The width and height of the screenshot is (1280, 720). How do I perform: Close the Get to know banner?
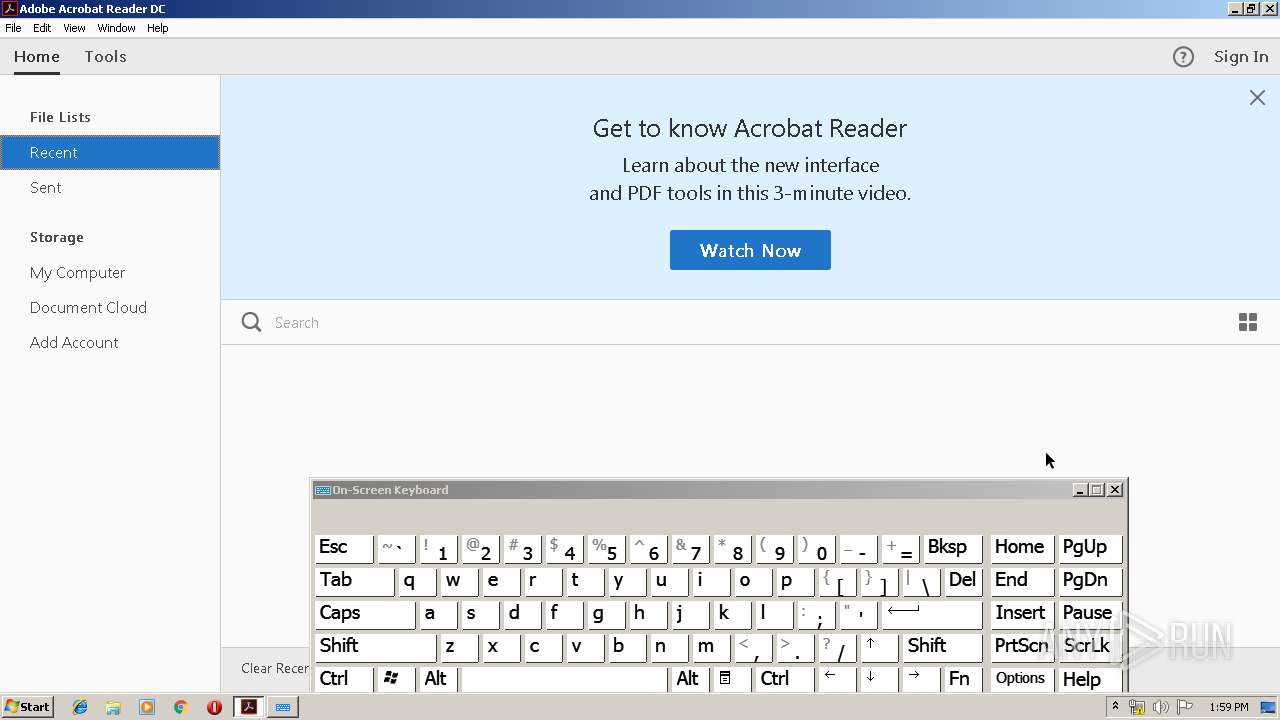pyautogui.click(x=1257, y=97)
